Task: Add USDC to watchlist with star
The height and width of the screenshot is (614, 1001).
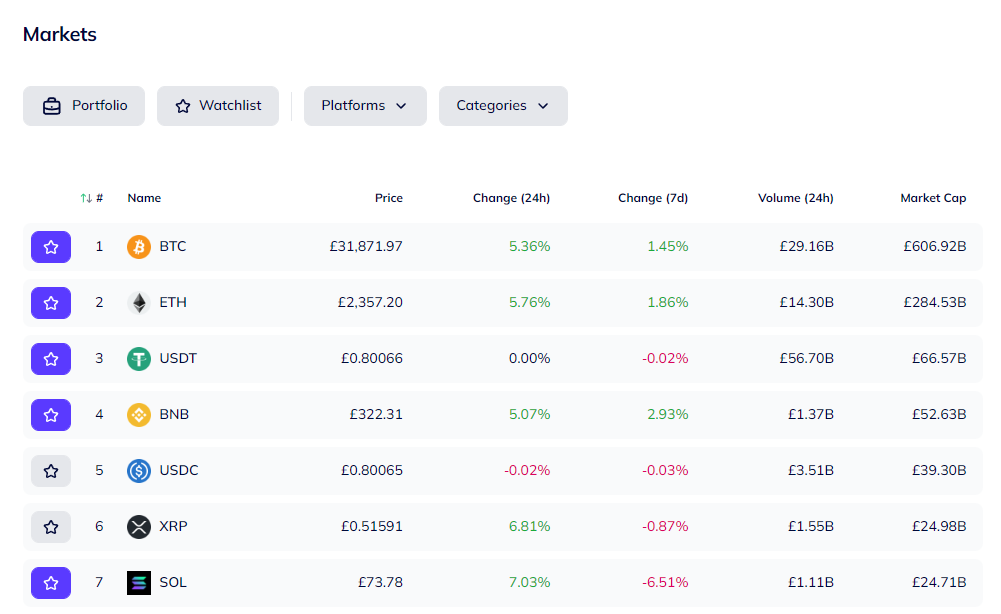Action: tap(51, 471)
